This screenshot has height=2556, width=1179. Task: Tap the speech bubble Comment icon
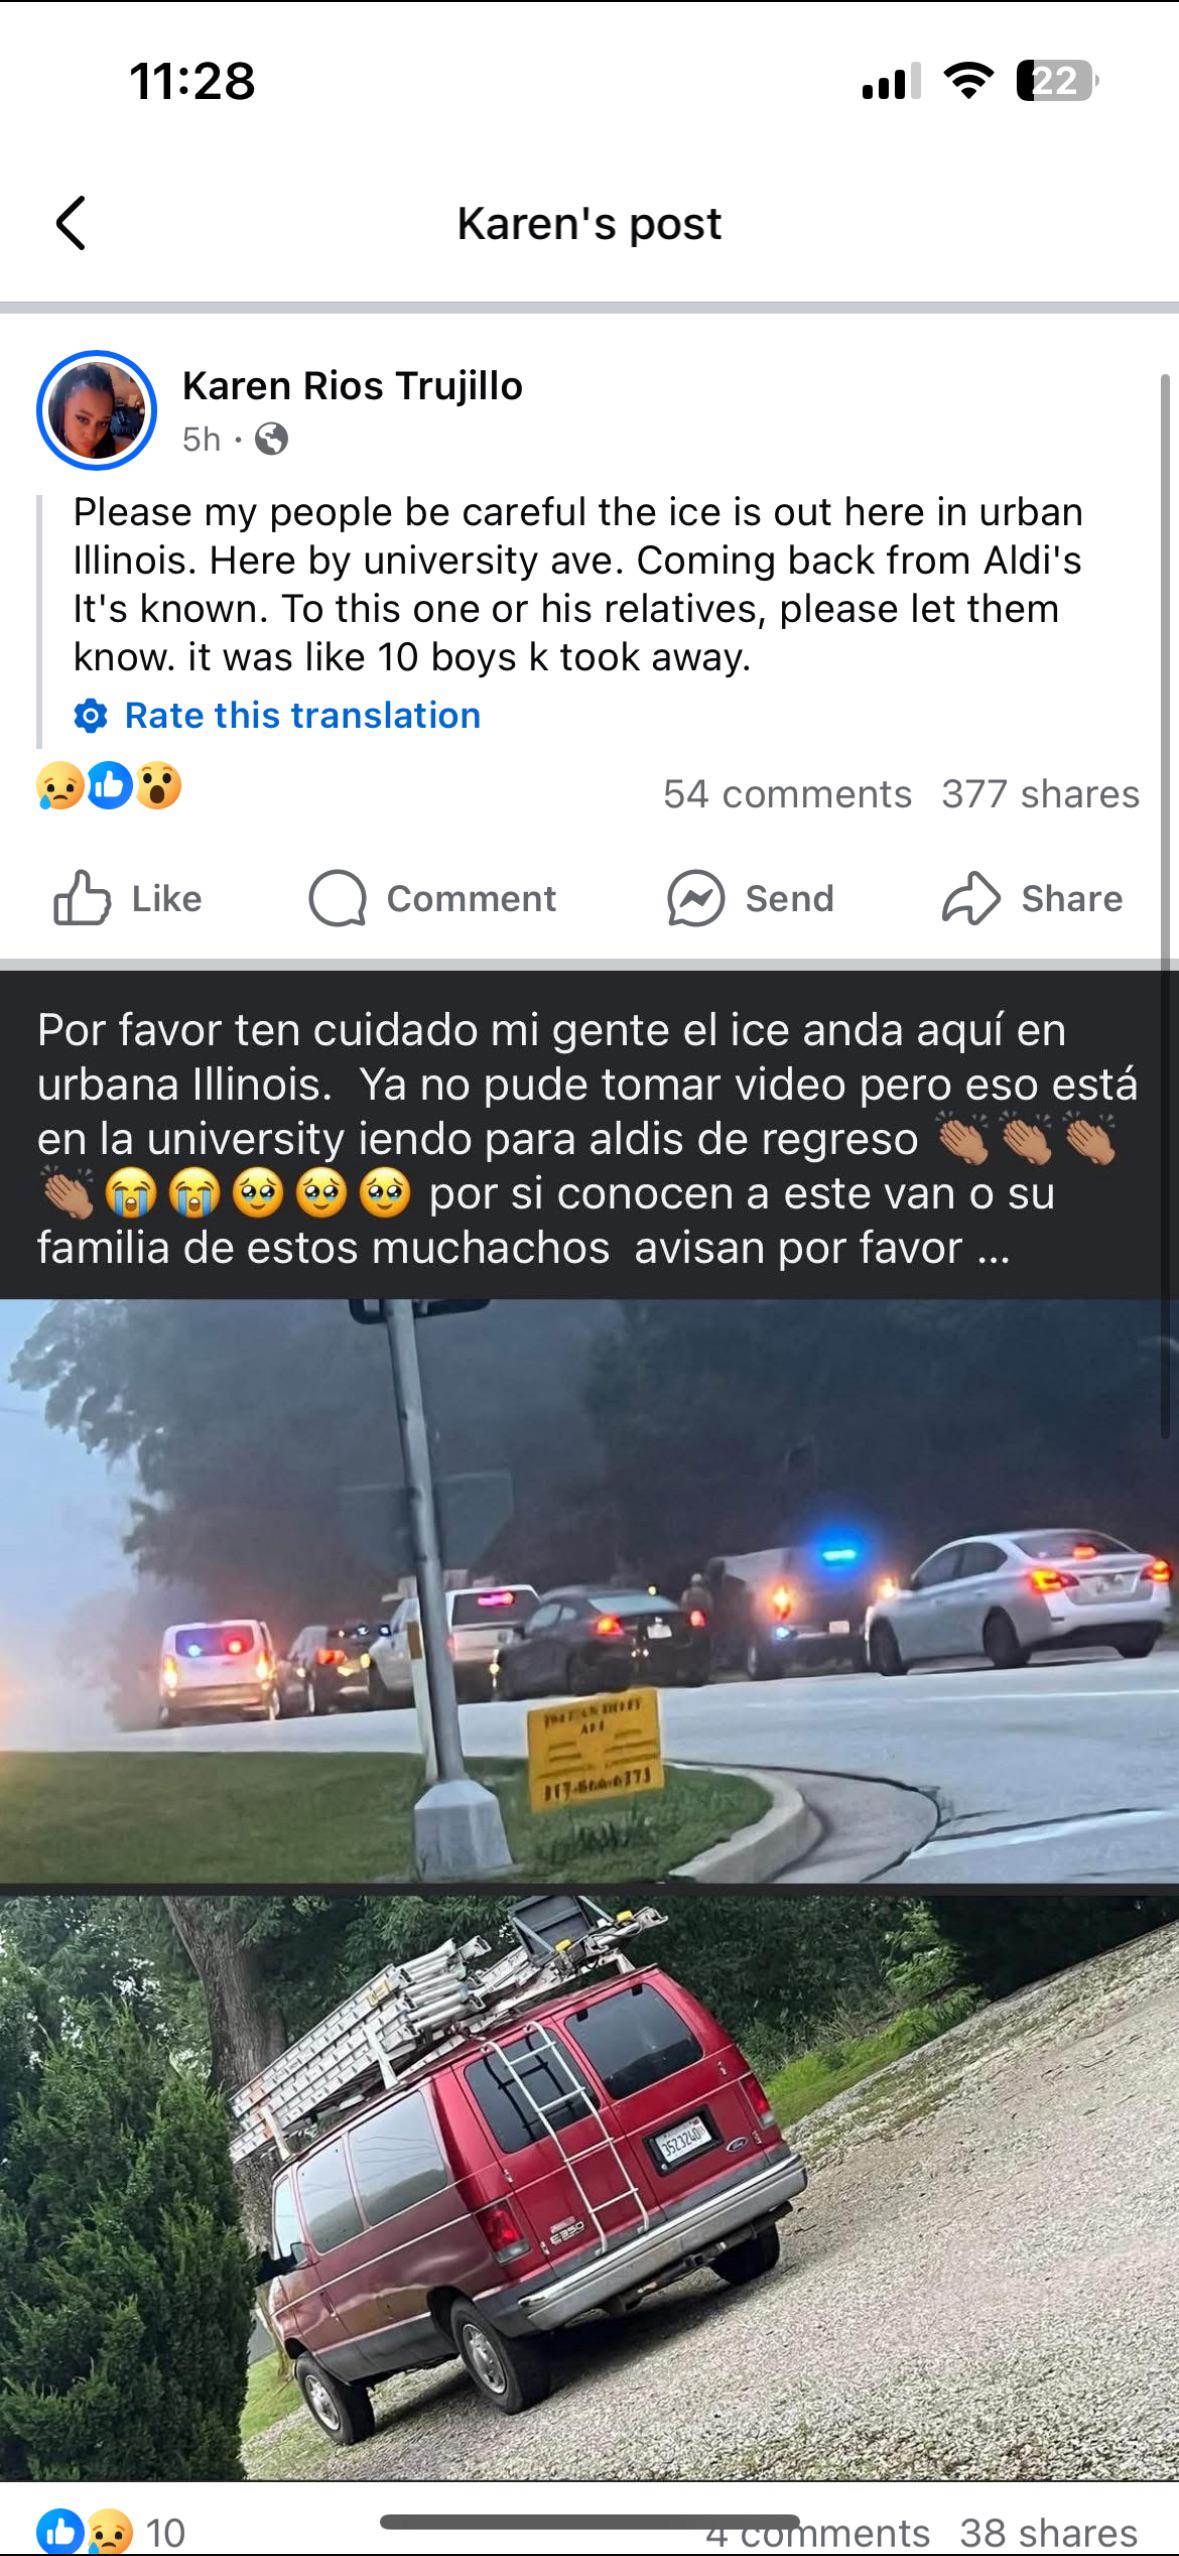tap(337, 898)
